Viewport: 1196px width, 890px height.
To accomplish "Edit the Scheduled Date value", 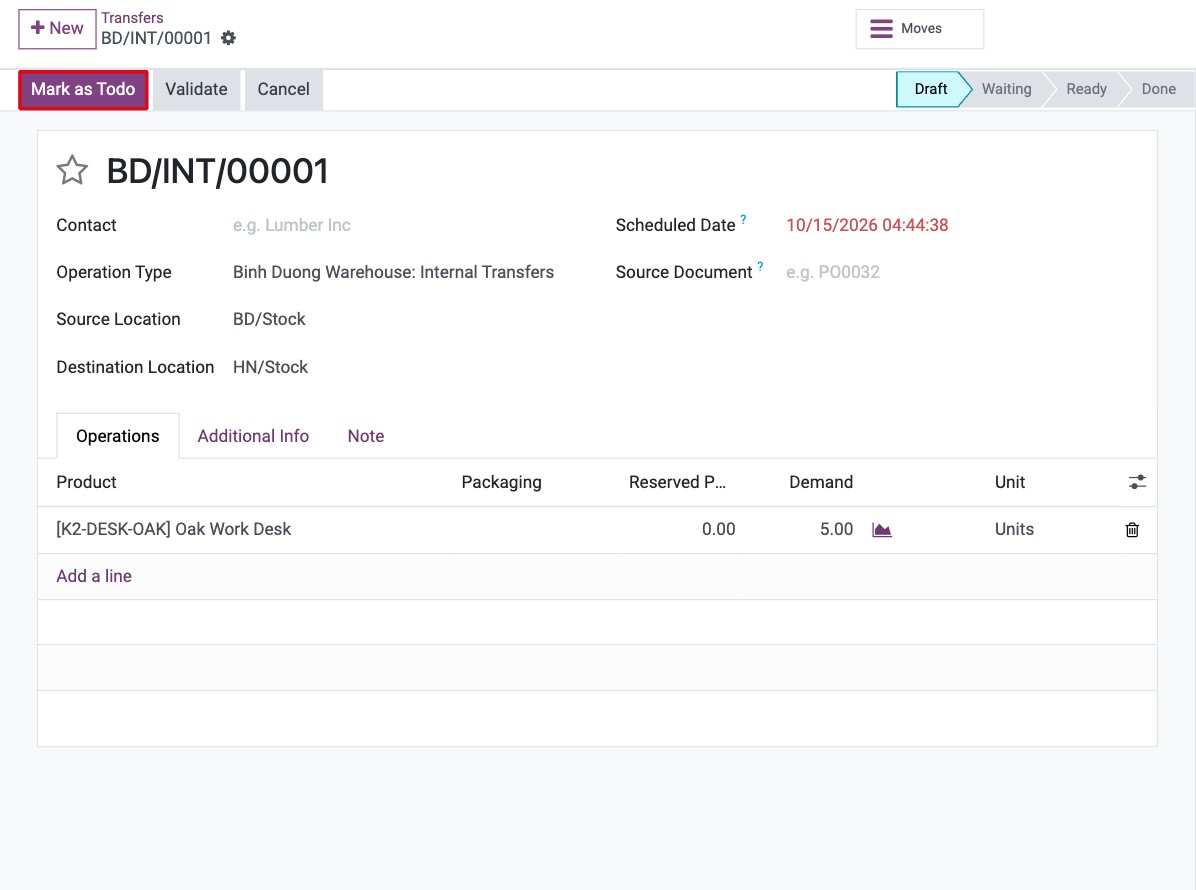I will [867, 226].
